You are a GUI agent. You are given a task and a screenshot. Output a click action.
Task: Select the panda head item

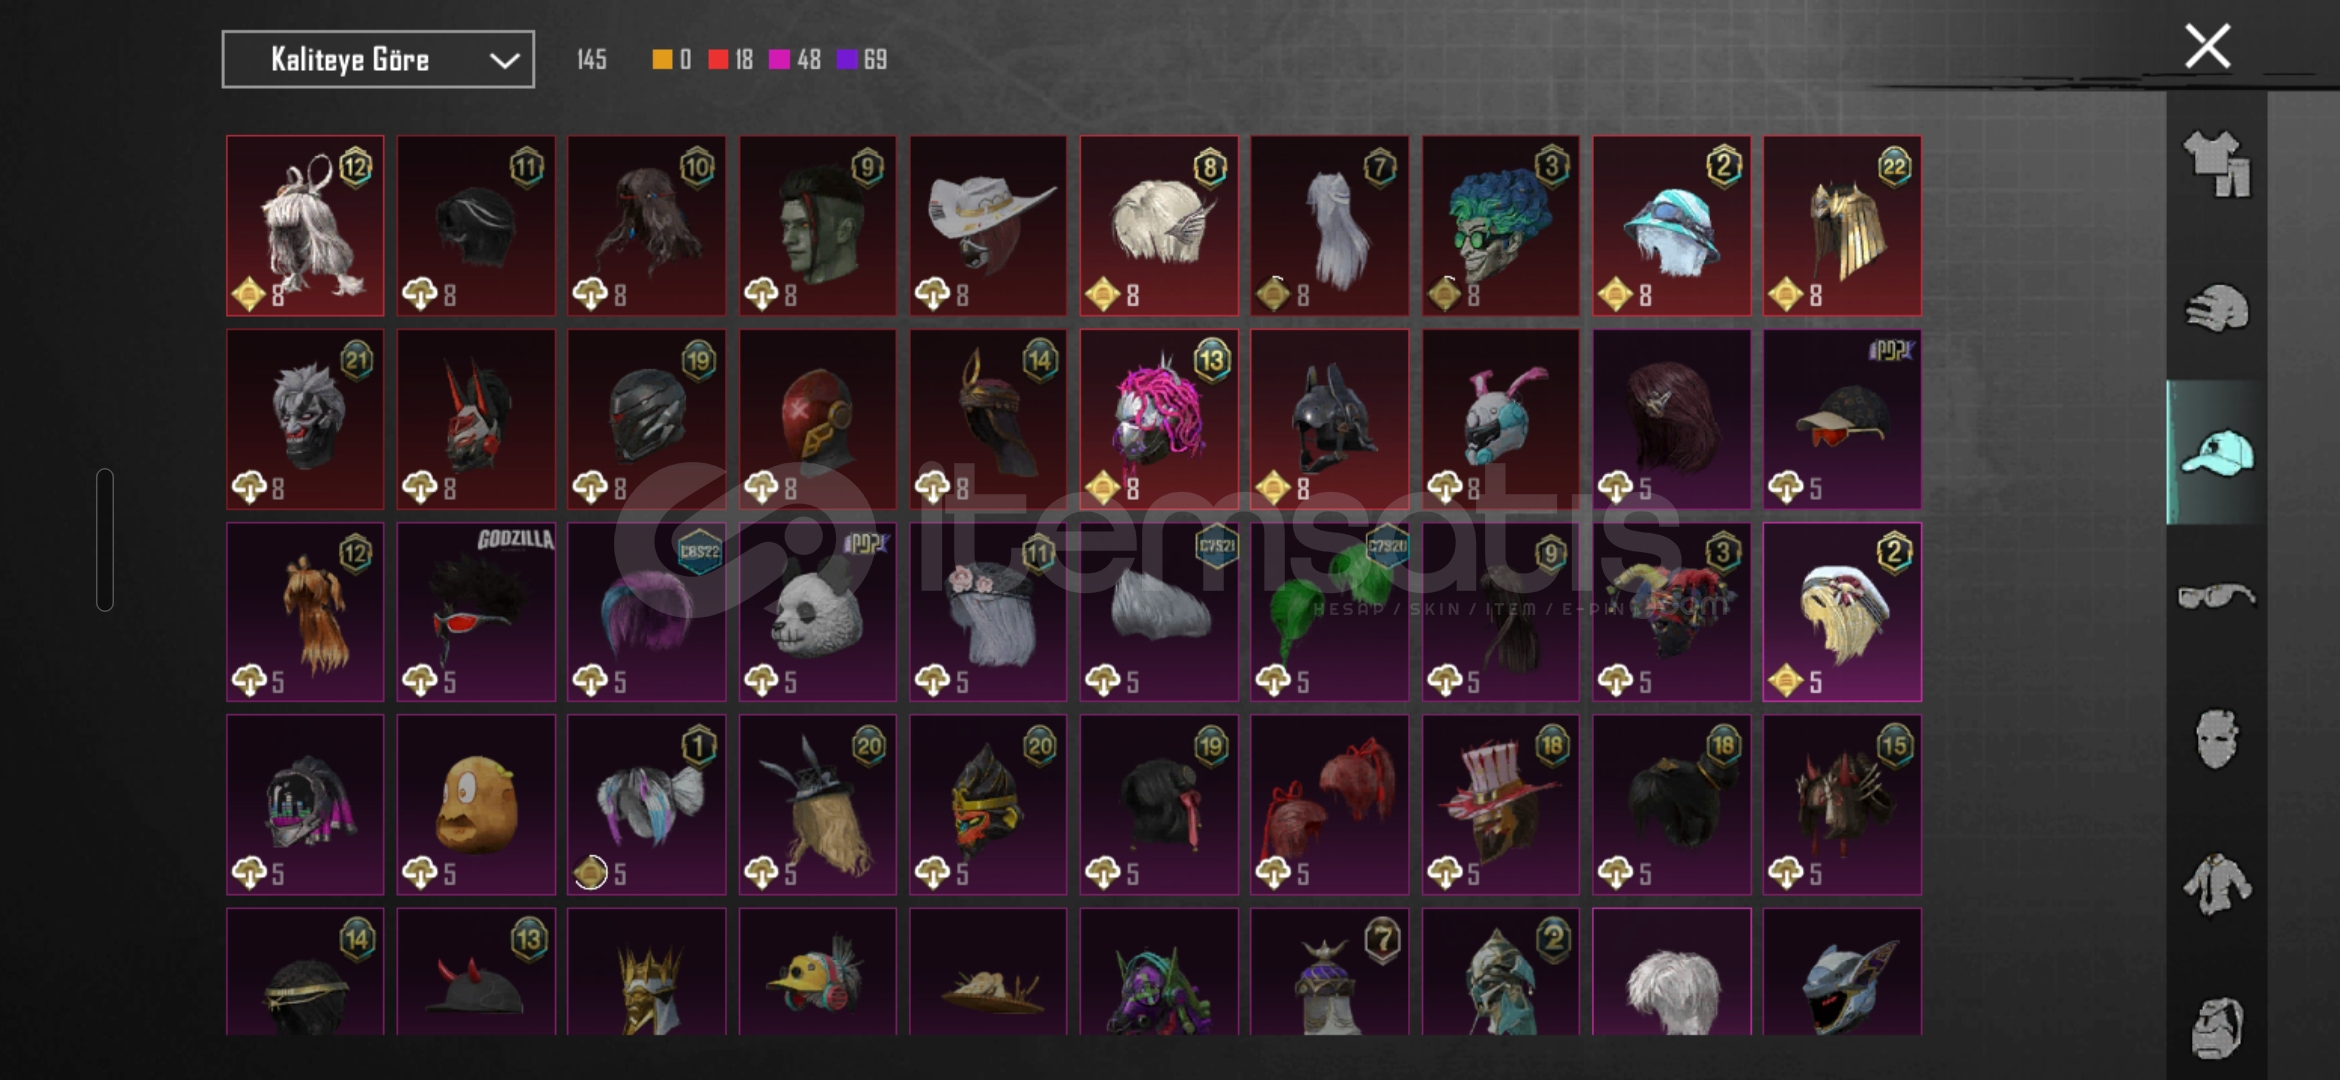(x=818, y=612)
